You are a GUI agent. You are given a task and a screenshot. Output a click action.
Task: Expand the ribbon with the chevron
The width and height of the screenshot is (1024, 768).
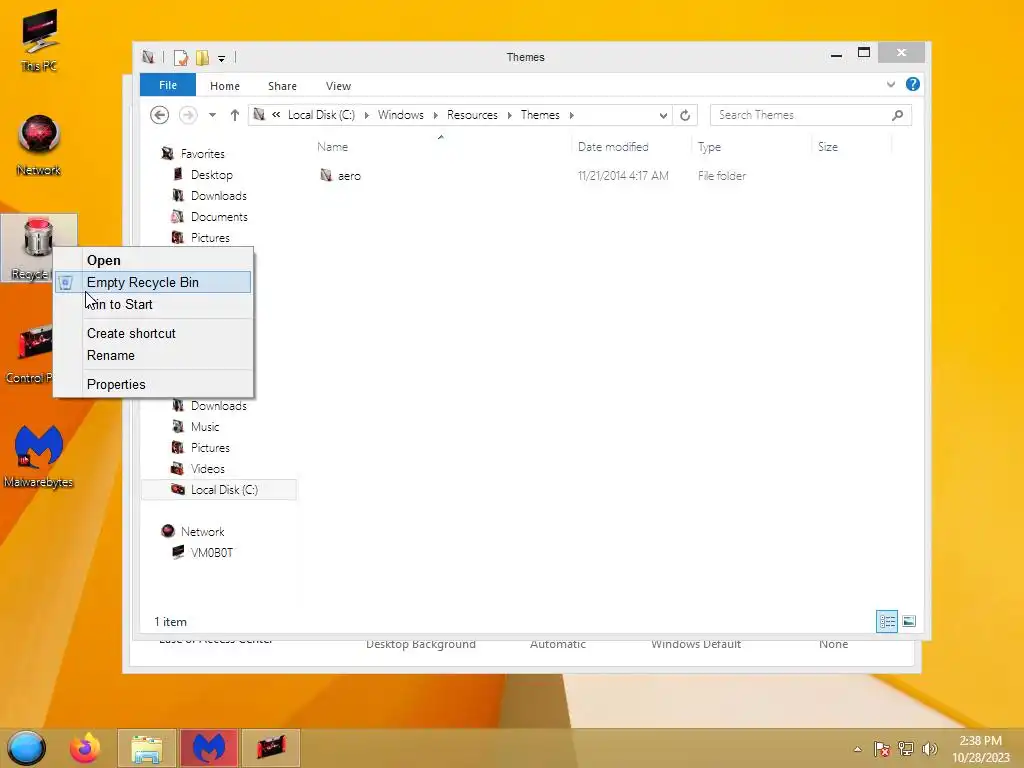coord(891,84)
